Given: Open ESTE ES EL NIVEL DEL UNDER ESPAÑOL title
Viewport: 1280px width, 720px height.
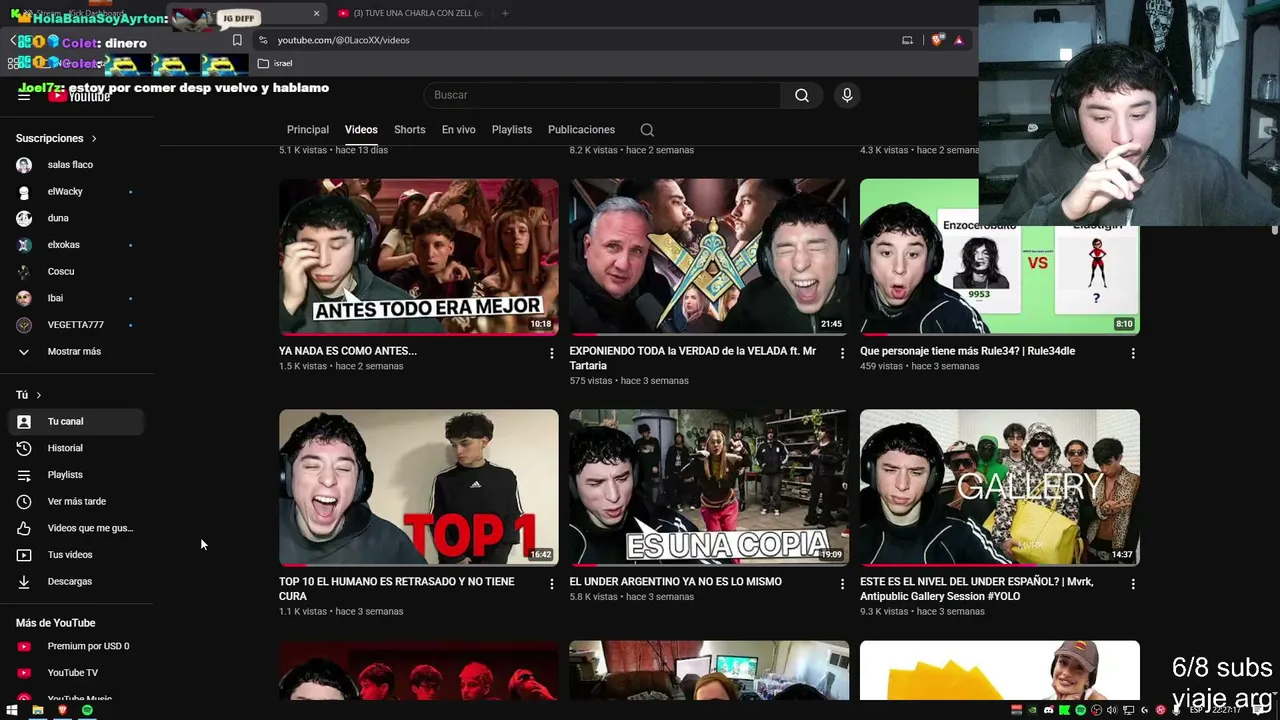Looking at the screenshot, I should click(x=977, y=588).
